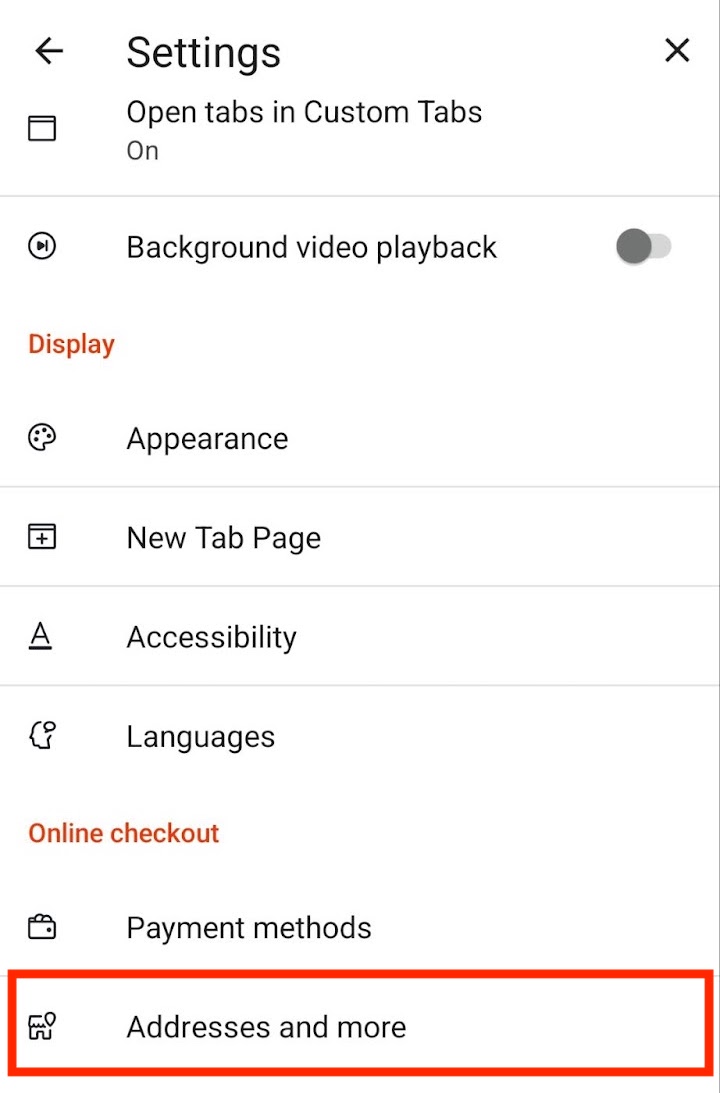The height and width of the screenshot is (1093, 720).
Task: Open Addresses and more
Action: coord(360,1027)
